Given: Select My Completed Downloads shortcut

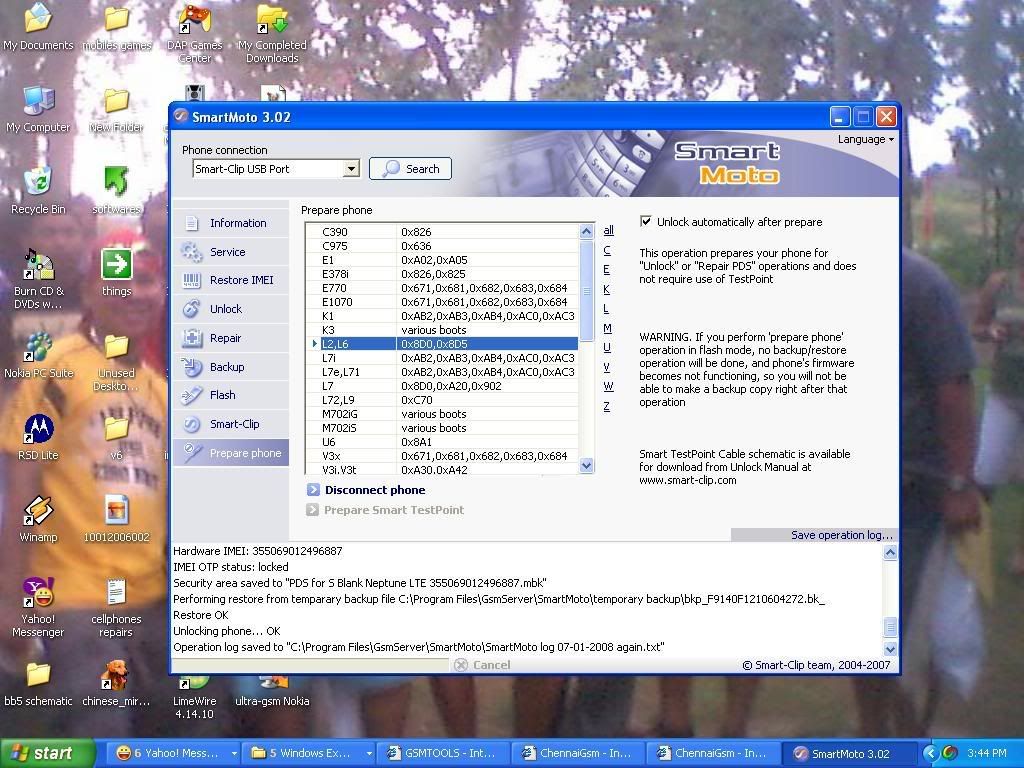Looking at the screenshot, I should (x=272, y=34).
